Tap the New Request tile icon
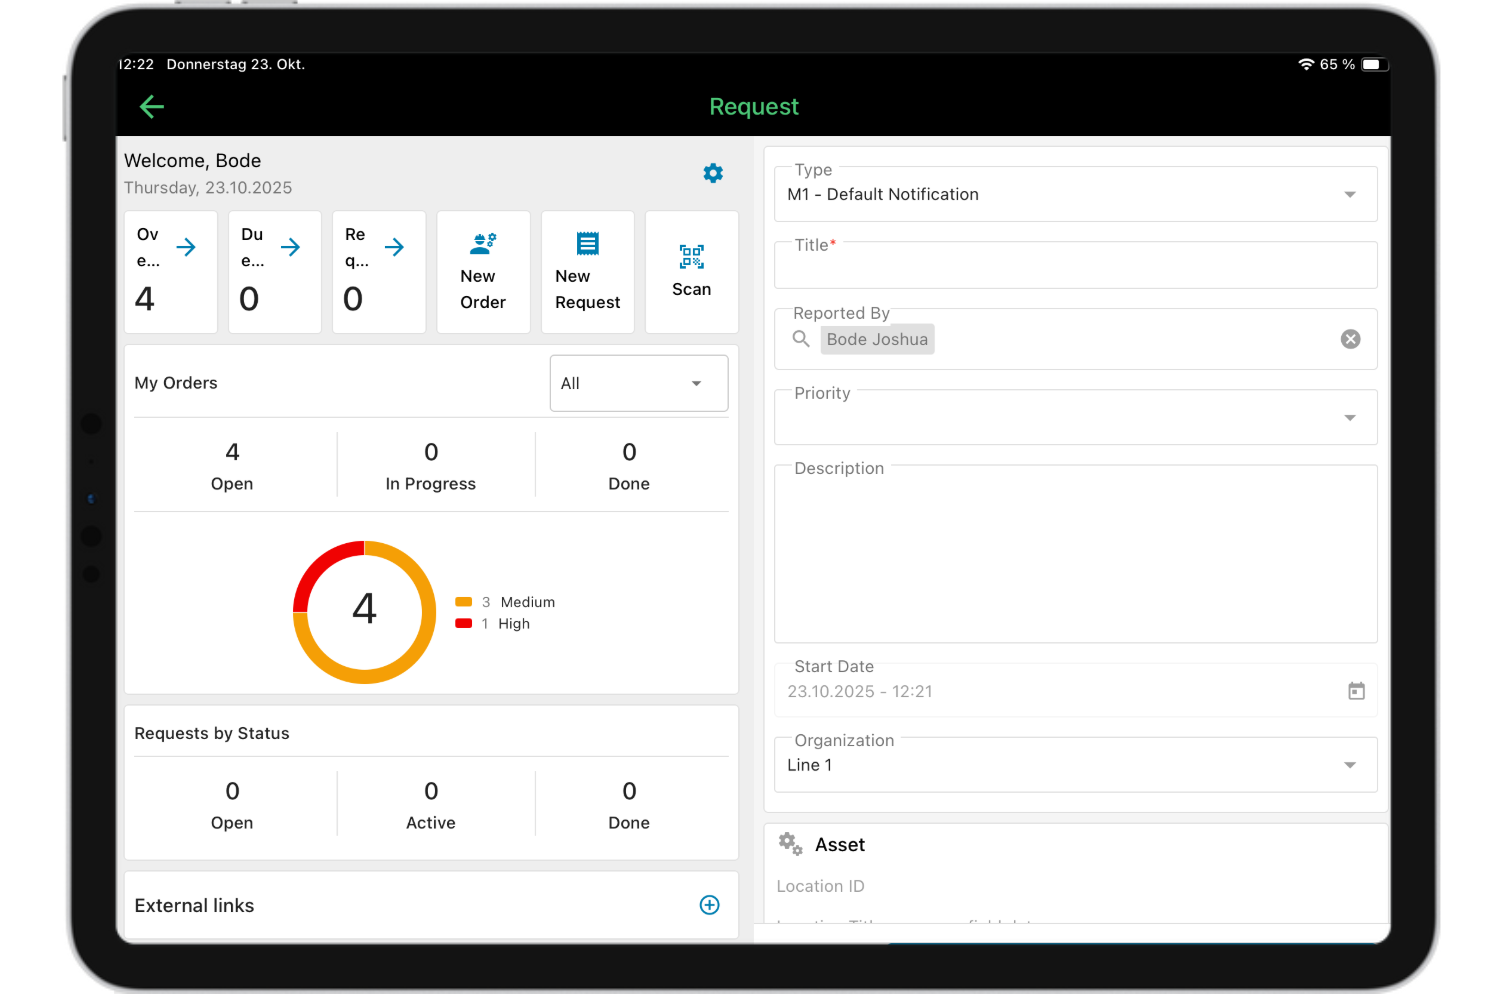 coord(588,243)
